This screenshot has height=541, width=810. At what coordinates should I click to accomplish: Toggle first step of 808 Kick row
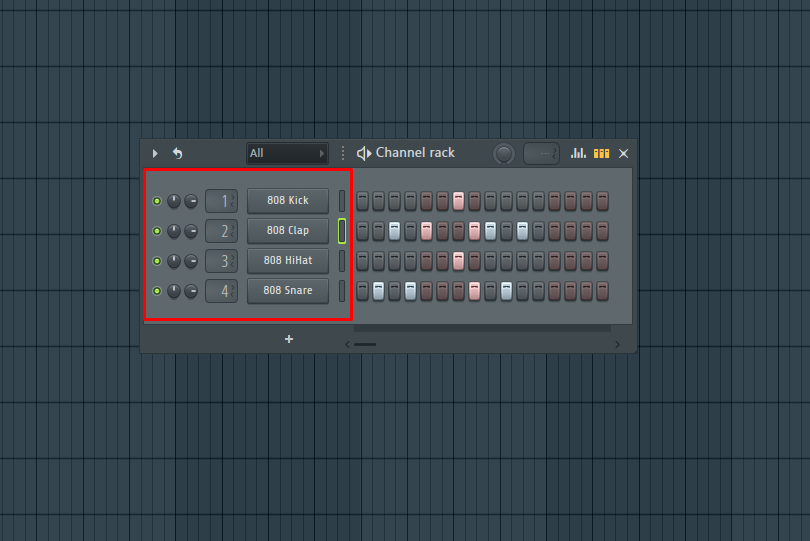pyautogui.click(x=363, y=201)
